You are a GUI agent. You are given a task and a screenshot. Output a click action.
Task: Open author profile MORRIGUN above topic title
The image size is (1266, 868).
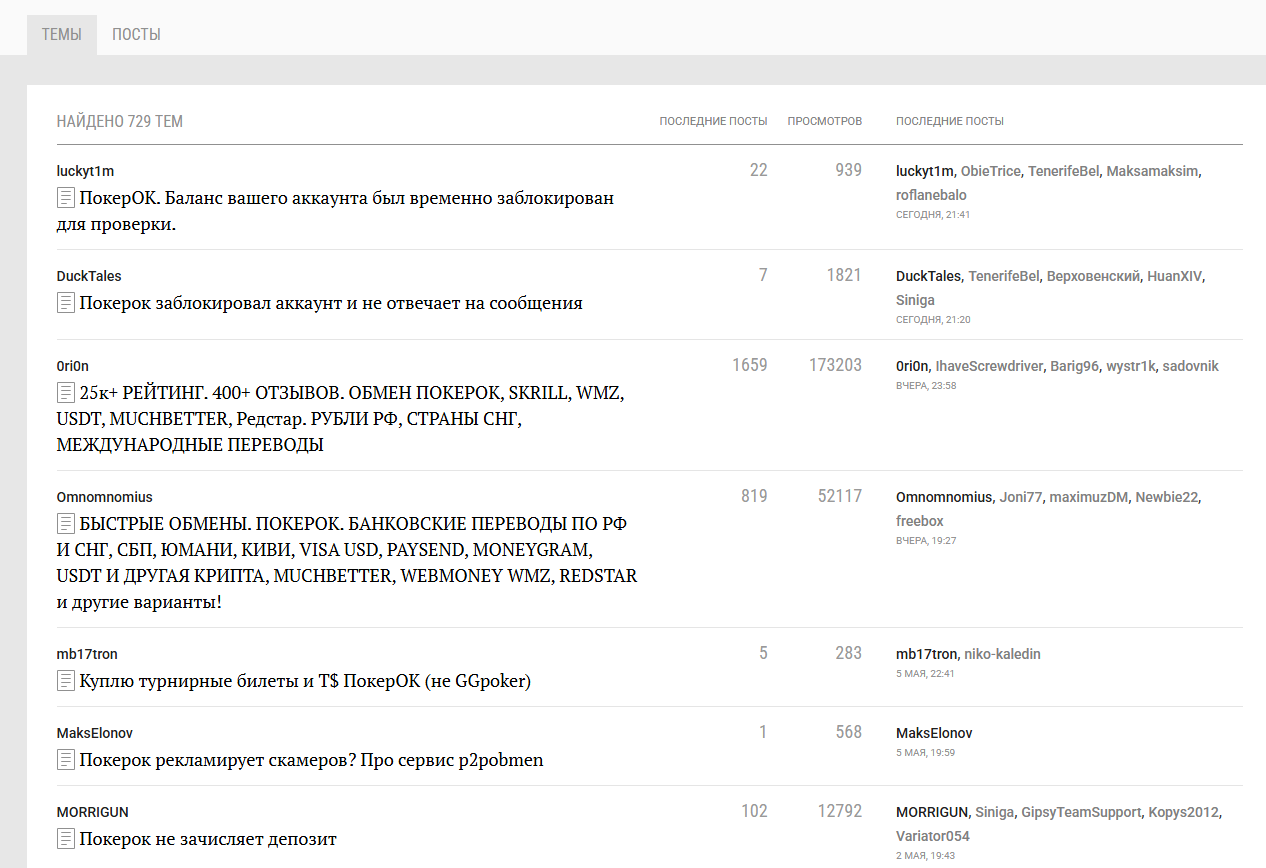coord(93,812)
